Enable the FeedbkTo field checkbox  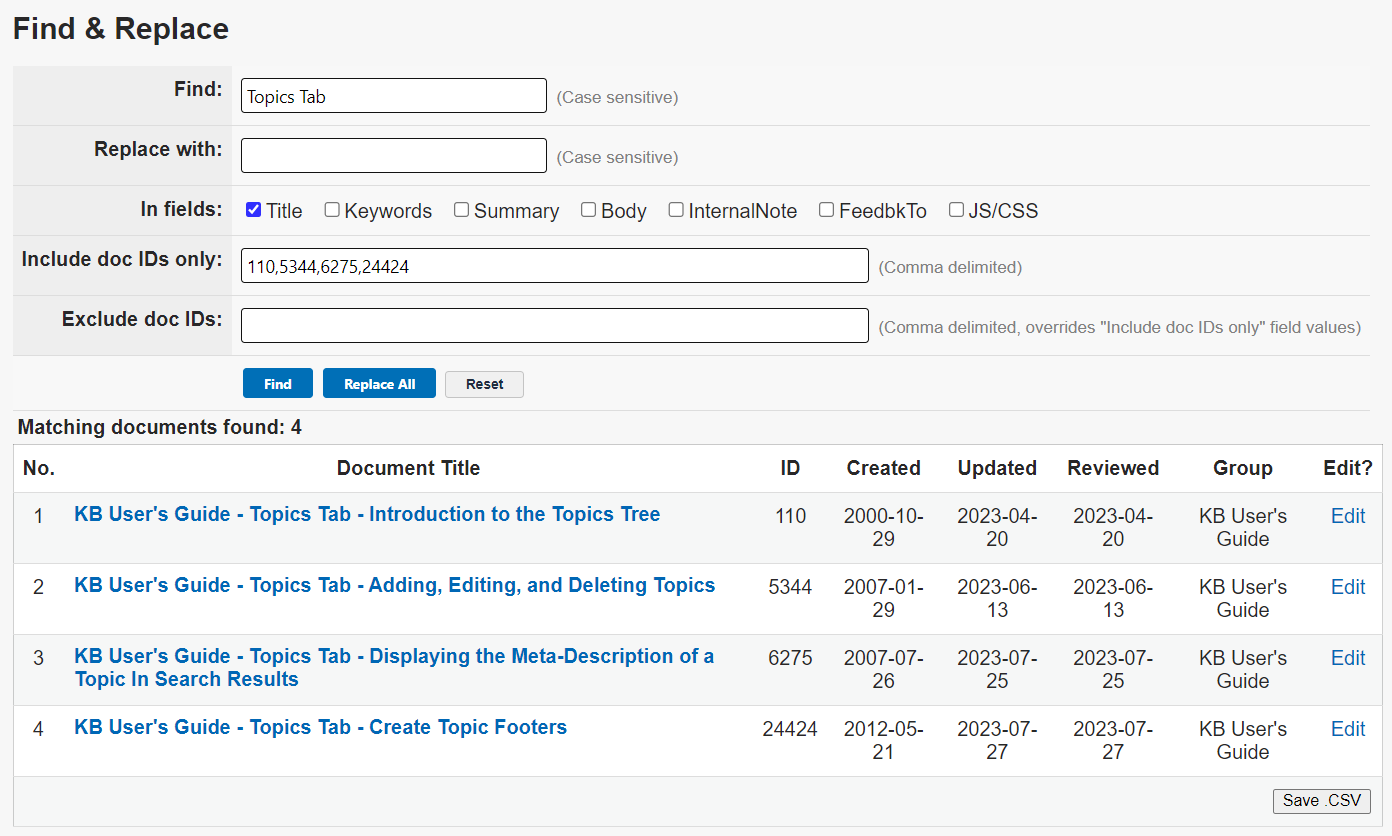point(826,210)
